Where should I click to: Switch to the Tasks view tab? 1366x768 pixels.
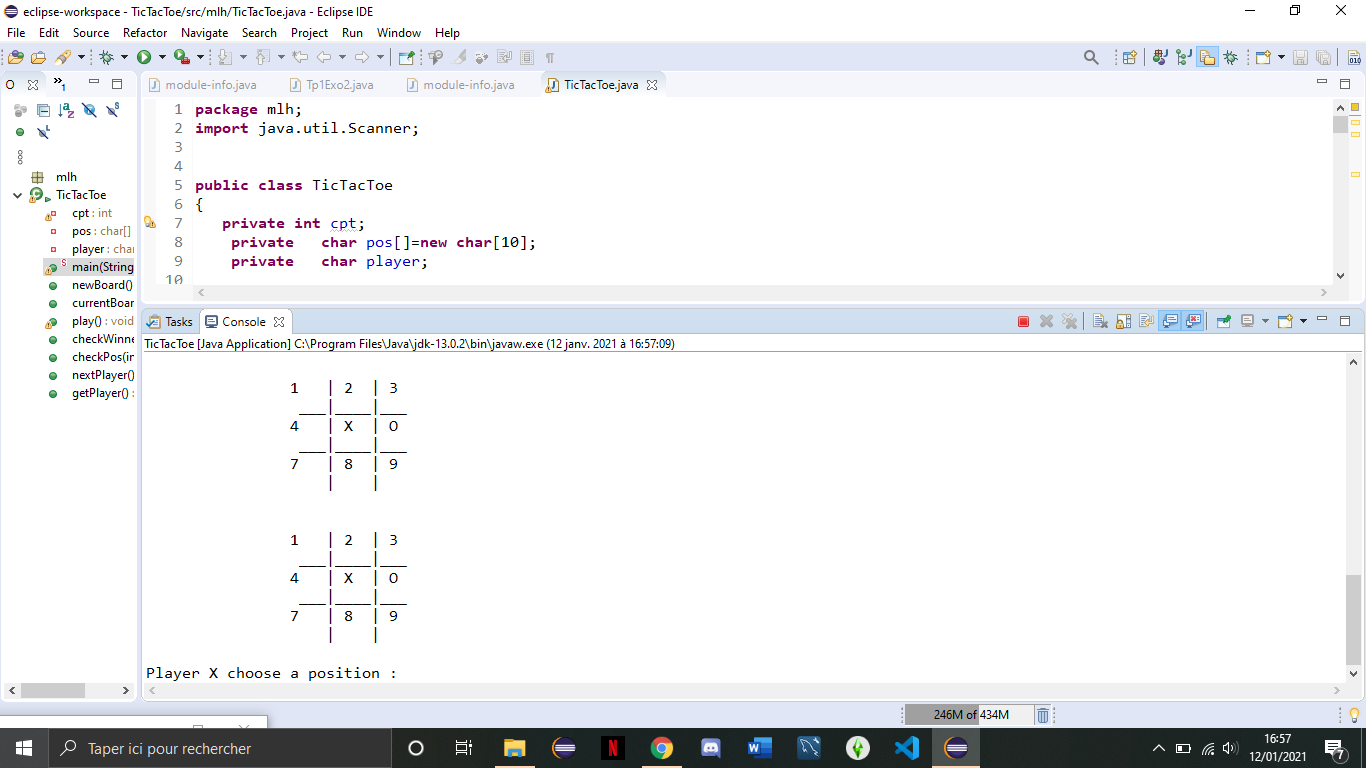pyautogui.click(x=169, y=321)
